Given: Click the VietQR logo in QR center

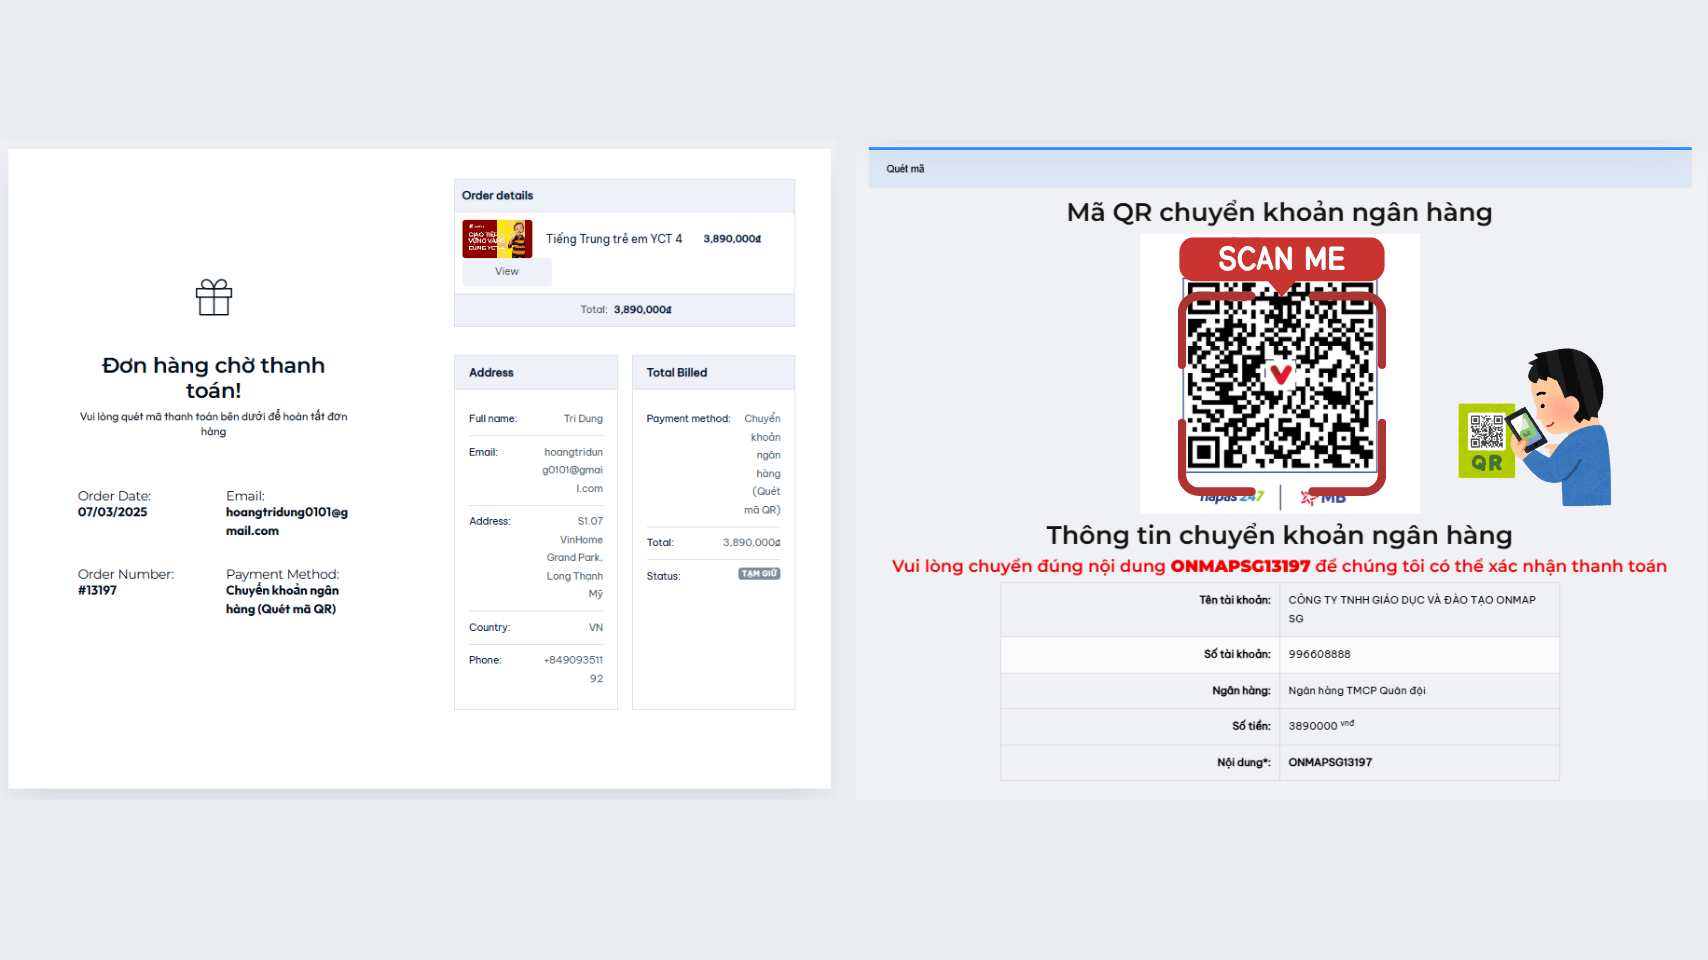Looking at the screenshot, I should click(x=1281, y=375).
